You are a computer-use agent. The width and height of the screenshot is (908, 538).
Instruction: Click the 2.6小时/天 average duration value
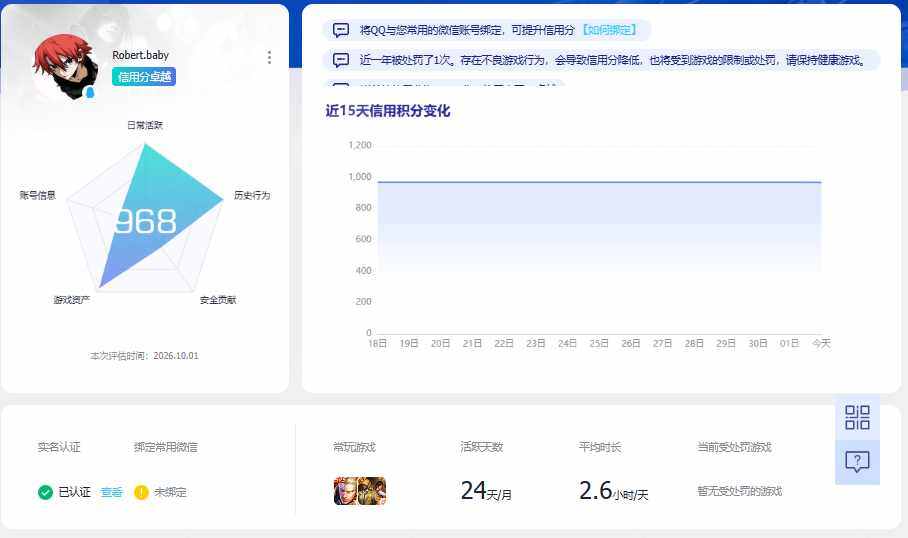click(x=613, y=491)
